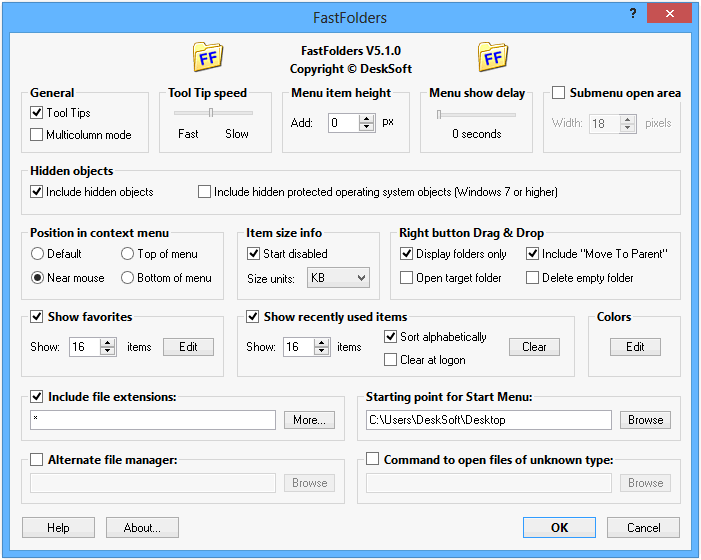Click the "Fast" tool tip speed label
This screenshot has width=701, height=560.
[x=188, y=134]
